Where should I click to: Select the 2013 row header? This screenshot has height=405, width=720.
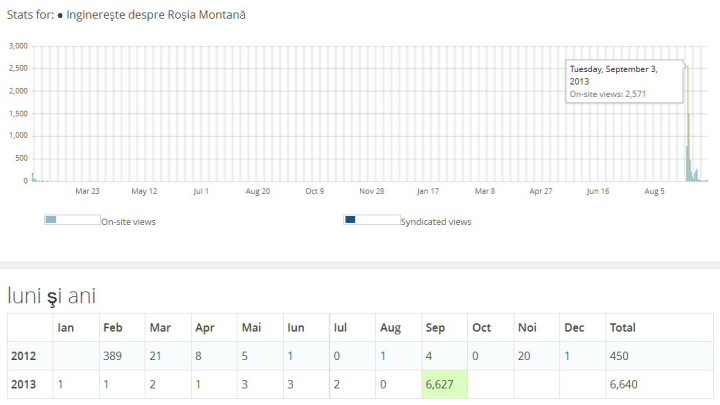coord(25,385)
